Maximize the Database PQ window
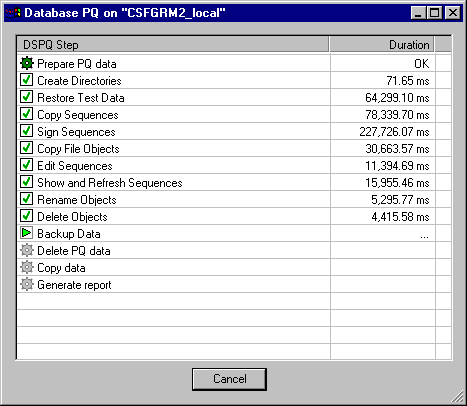 [x=435, y=13]
